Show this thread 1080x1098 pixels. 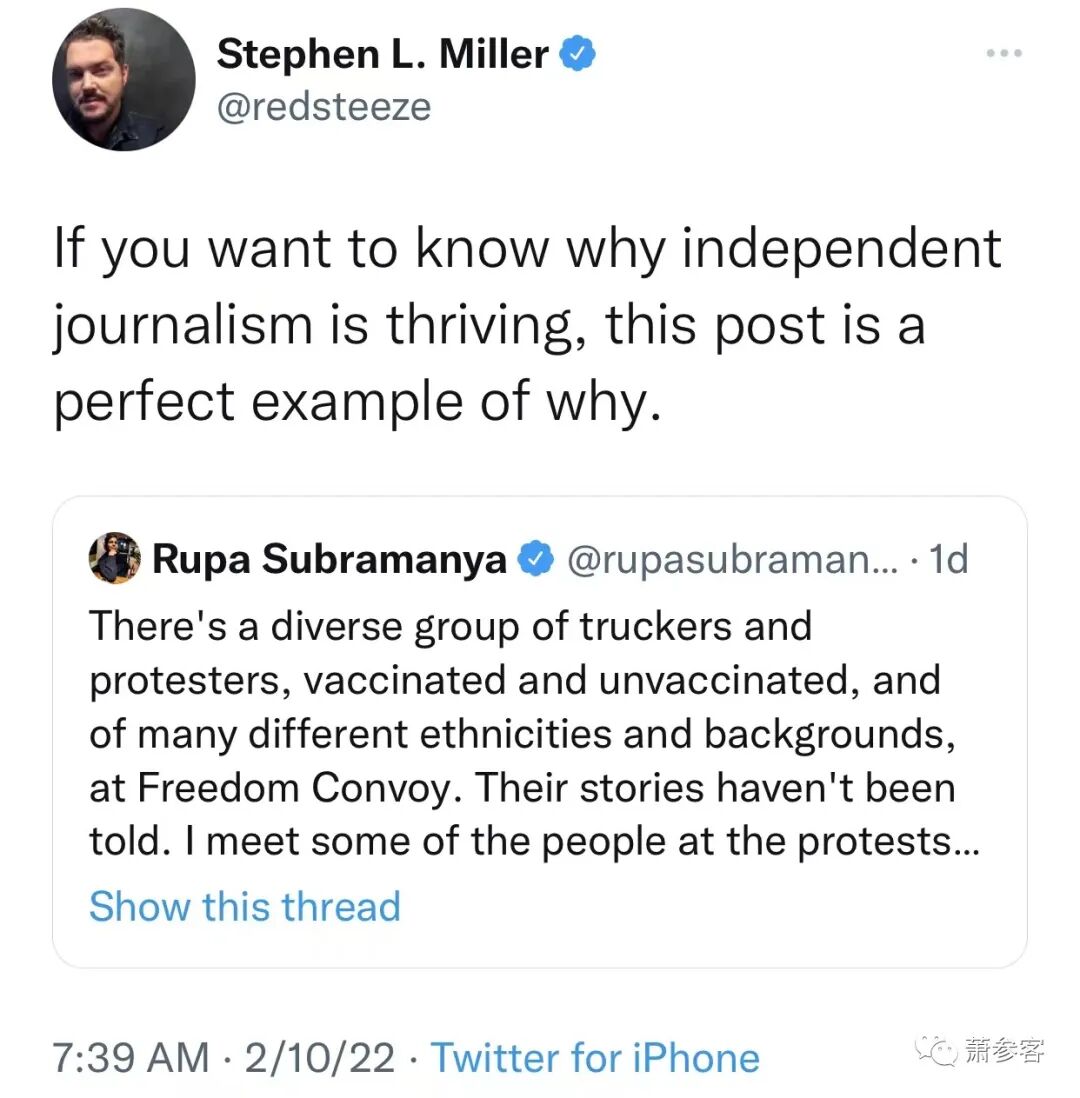point(245,906)
